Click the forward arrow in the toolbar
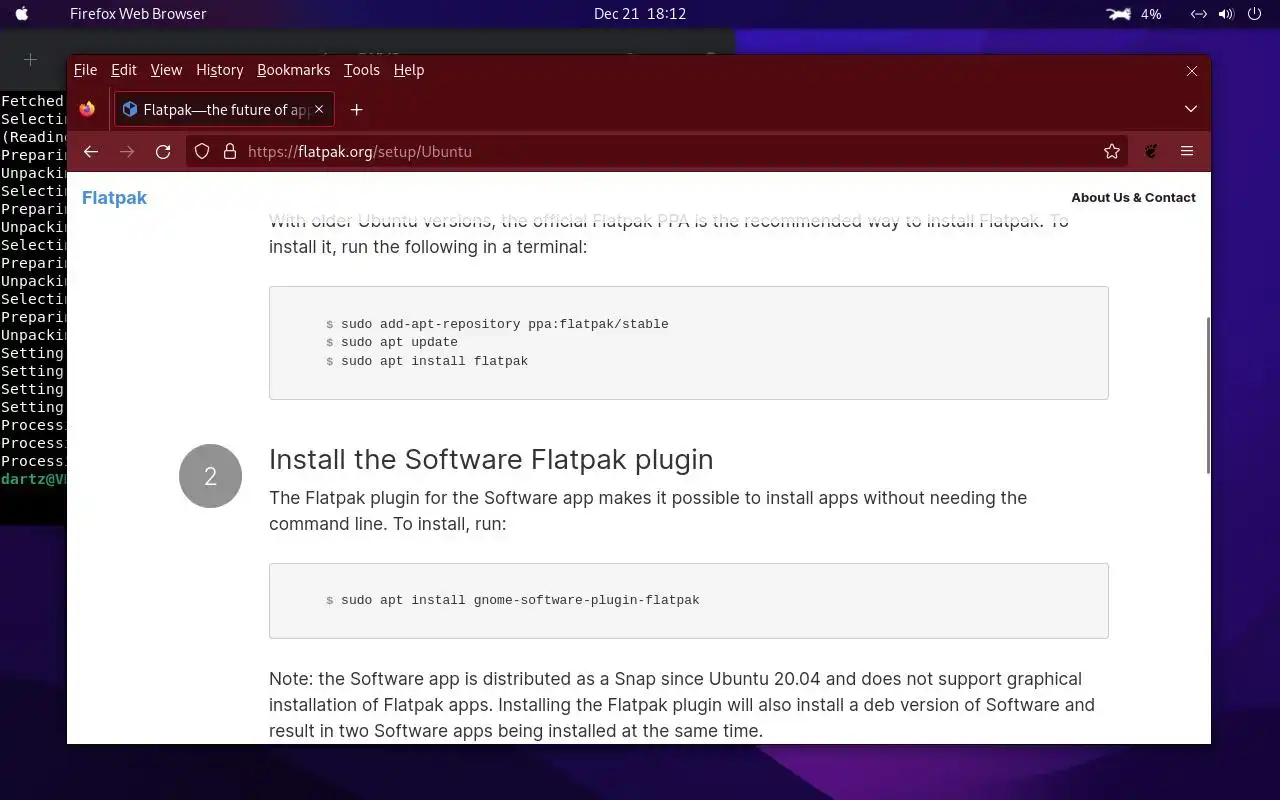Image resolution: width=1280 pixels, height=800 pixels. click(x=127, y=151)
